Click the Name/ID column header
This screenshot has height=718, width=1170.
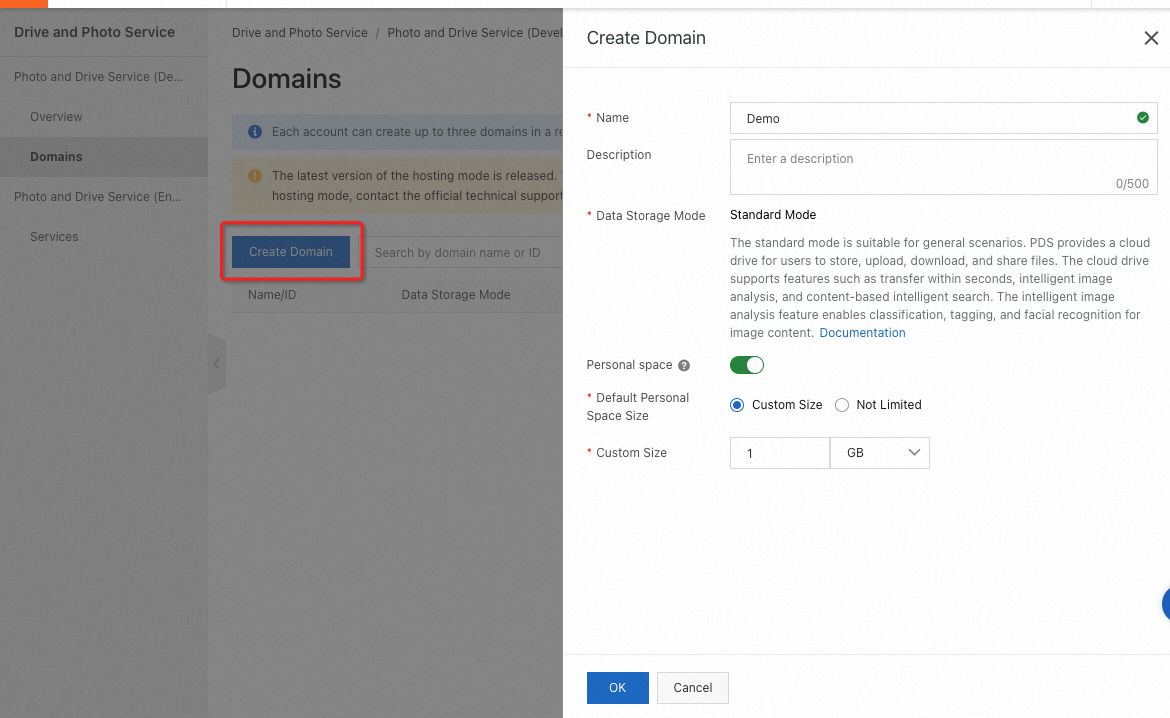(272, 295)
